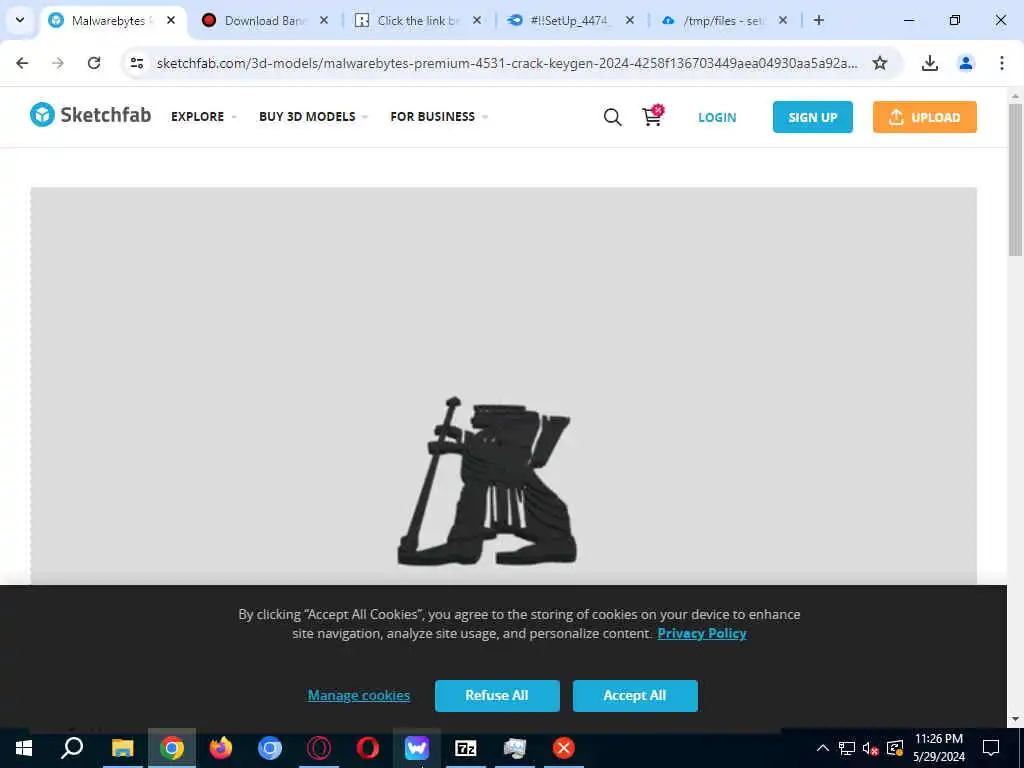Open the Chrome profile icon
The image size is (1024, 768).
click(x=966, y=63)
